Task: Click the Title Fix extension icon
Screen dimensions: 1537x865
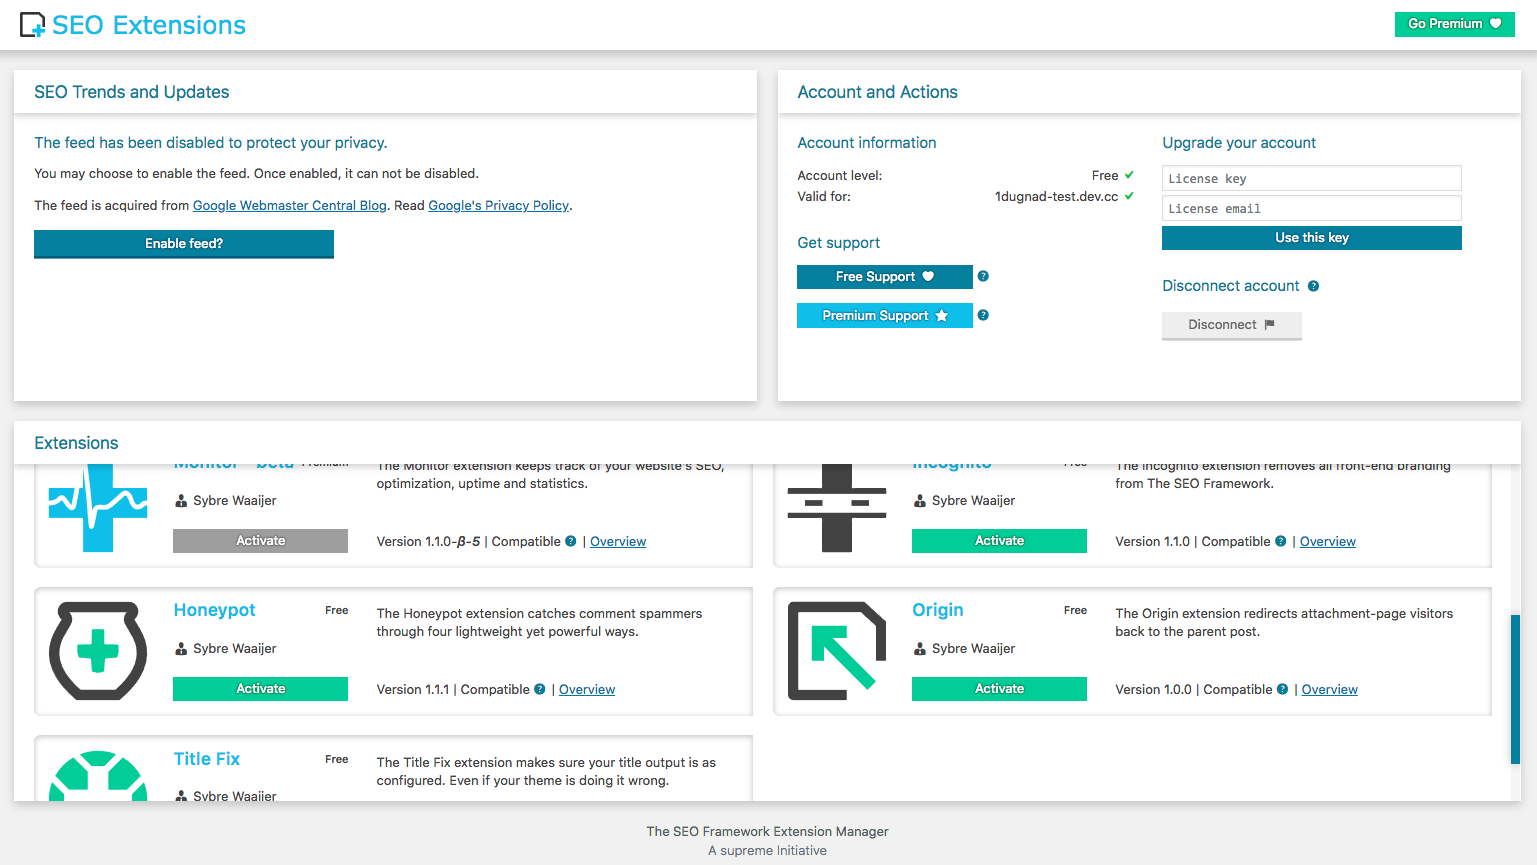Action: [98, 776]
